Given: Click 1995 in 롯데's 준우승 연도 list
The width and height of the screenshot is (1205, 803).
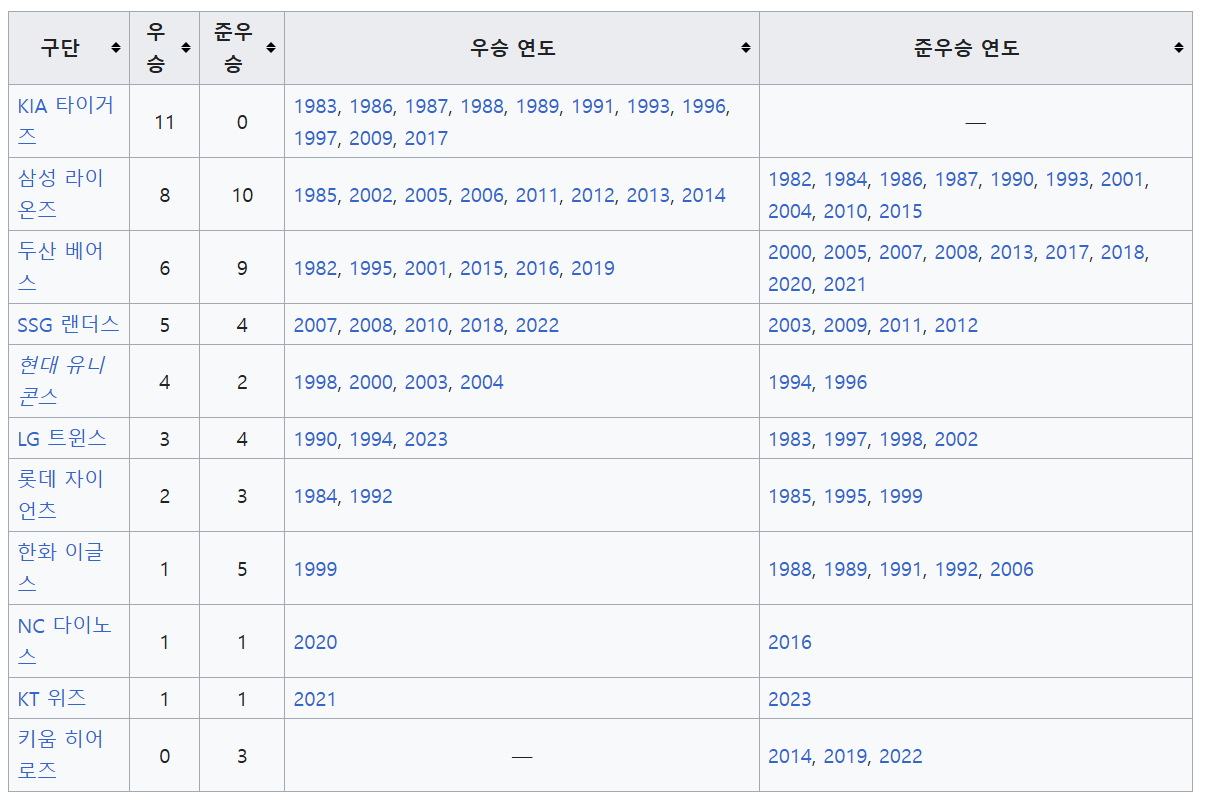Looking at the screenshot, I should click(x=846, y=496).
